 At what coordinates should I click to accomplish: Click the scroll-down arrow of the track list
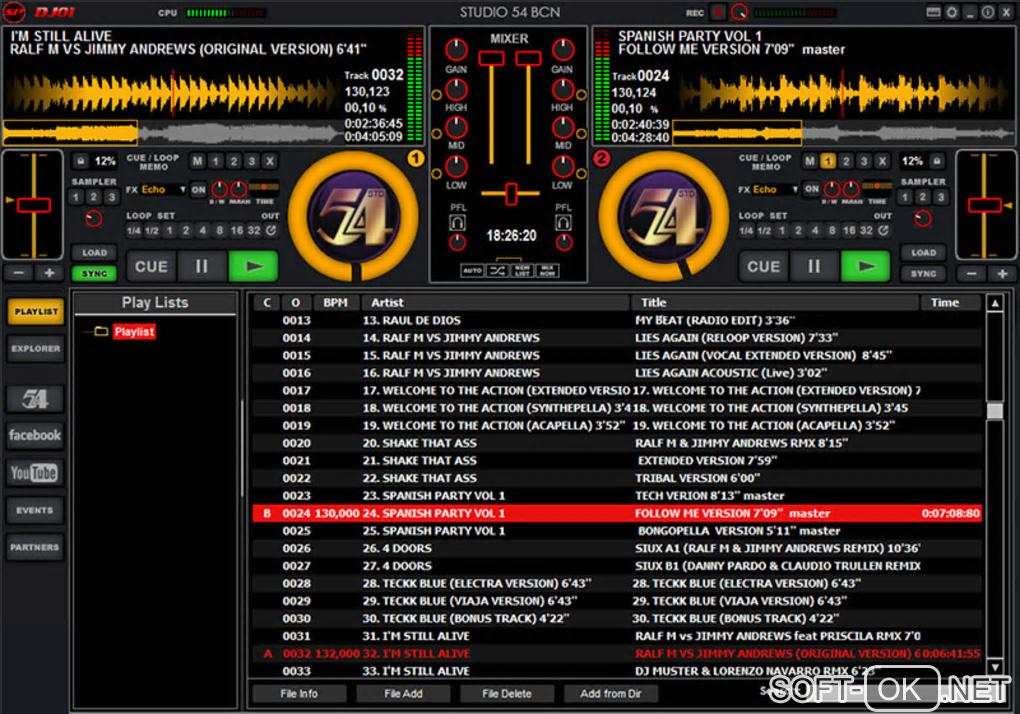[x=995, y=667]
